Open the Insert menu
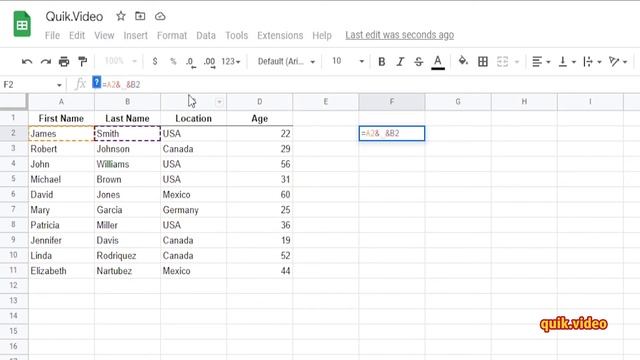Image resolution: width=640 pixels, height=360 pixels. tap(136, 36)
